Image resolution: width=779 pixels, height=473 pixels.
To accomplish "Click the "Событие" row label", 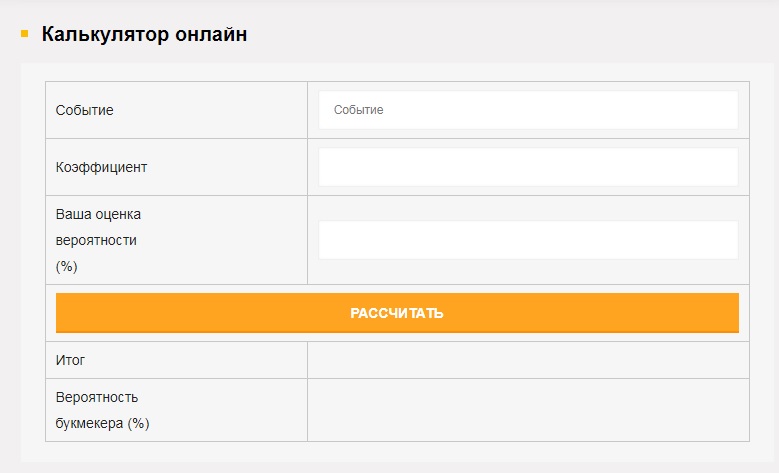I will click(x=85, y=110).
